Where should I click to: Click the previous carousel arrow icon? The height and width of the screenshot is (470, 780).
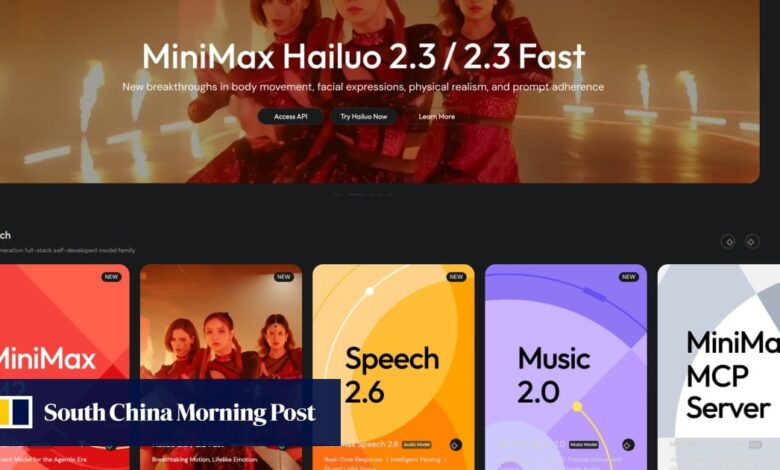point(728,242)
